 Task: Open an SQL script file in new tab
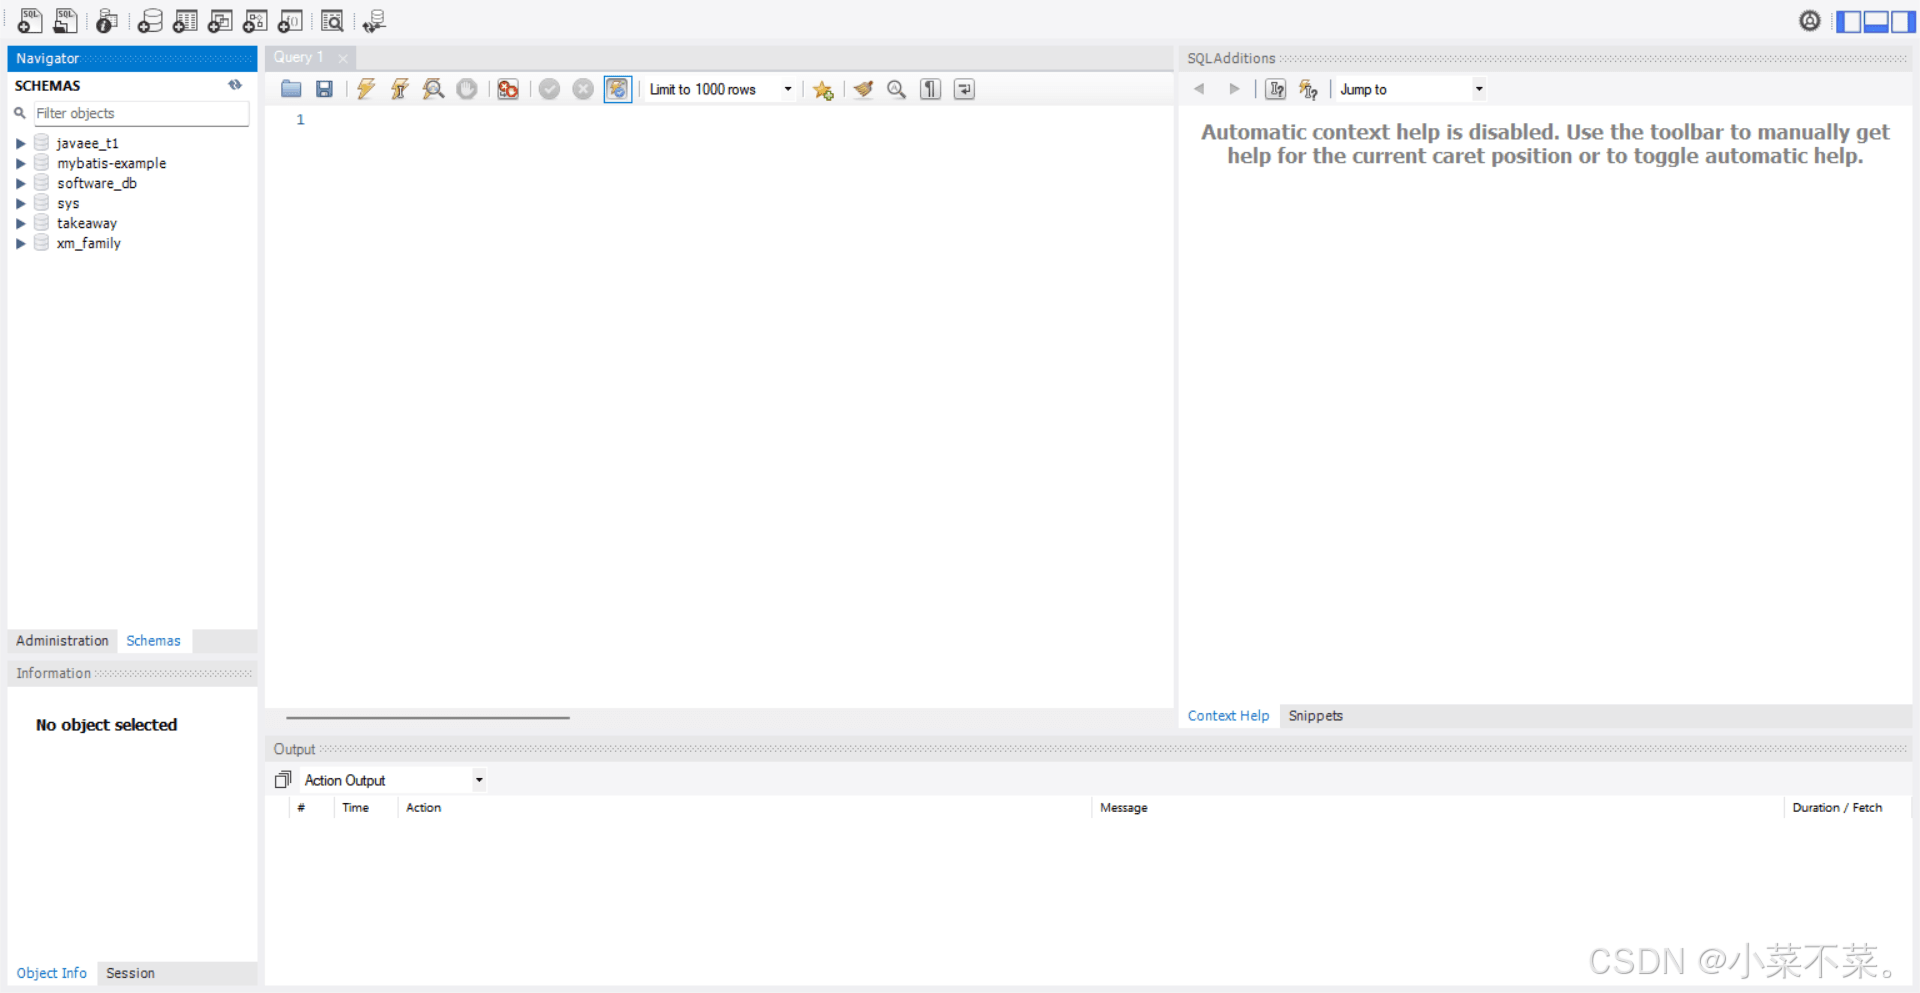65,20
